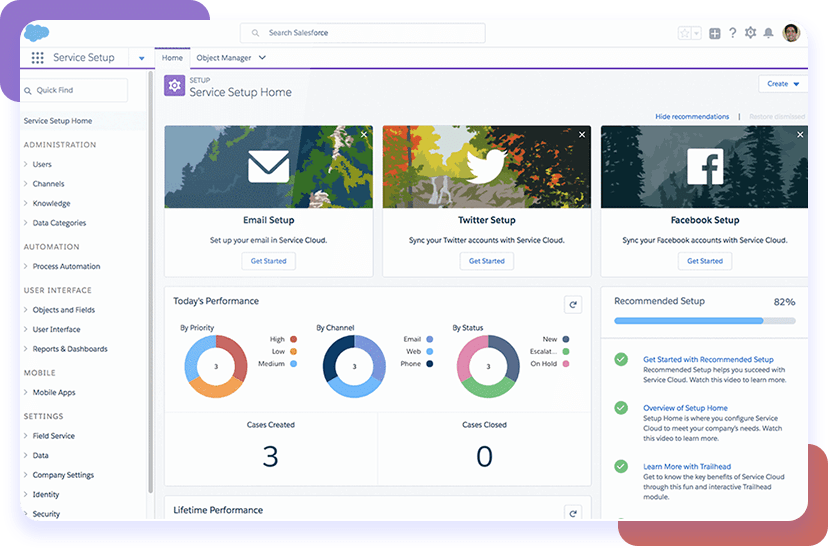Expand the User Interface tree item
Screen dimensions: 828x552
[25, 329]
